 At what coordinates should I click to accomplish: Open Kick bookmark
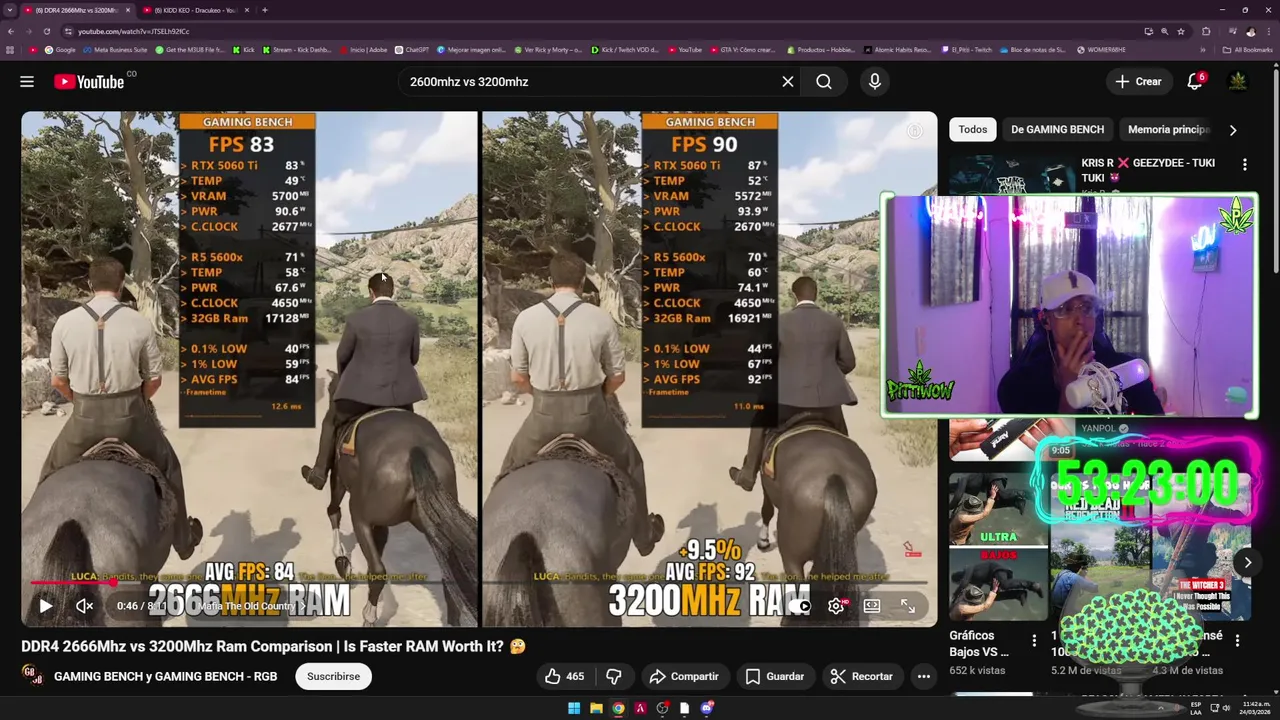click(x=244, y=49)
